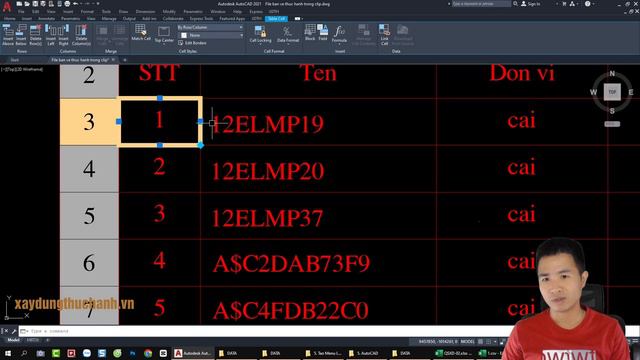This screenshot has height=360, width=640.
Task: Click the AutoCAD application menu logo
Action: (x=7, y=7)
